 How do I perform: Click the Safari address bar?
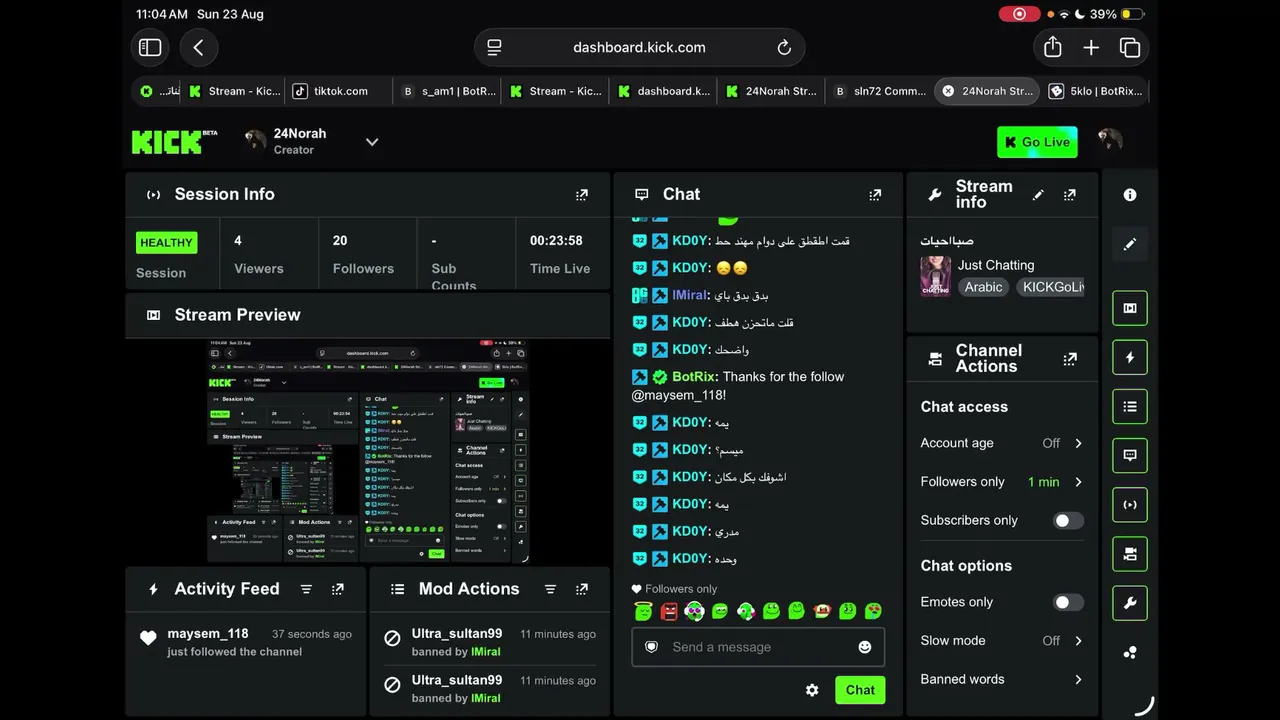(x=639, y=47)
